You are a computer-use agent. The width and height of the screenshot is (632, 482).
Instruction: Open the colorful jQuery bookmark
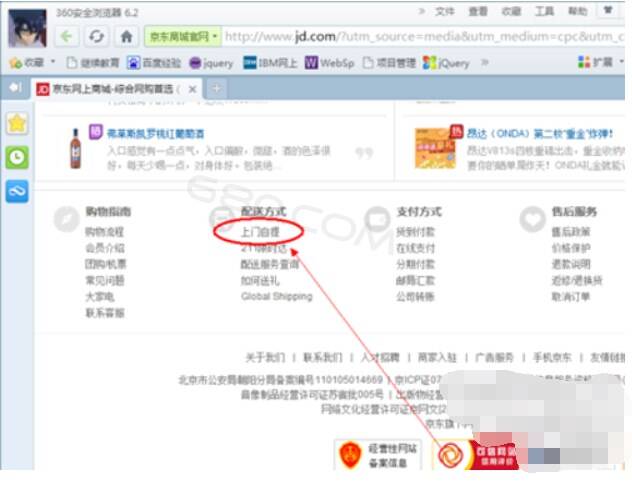[x=446, y=63]
